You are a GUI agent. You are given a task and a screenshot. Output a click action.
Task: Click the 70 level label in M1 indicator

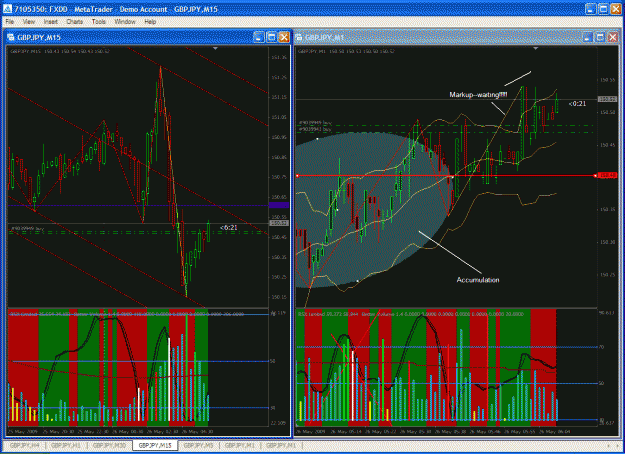coord(601,347)
